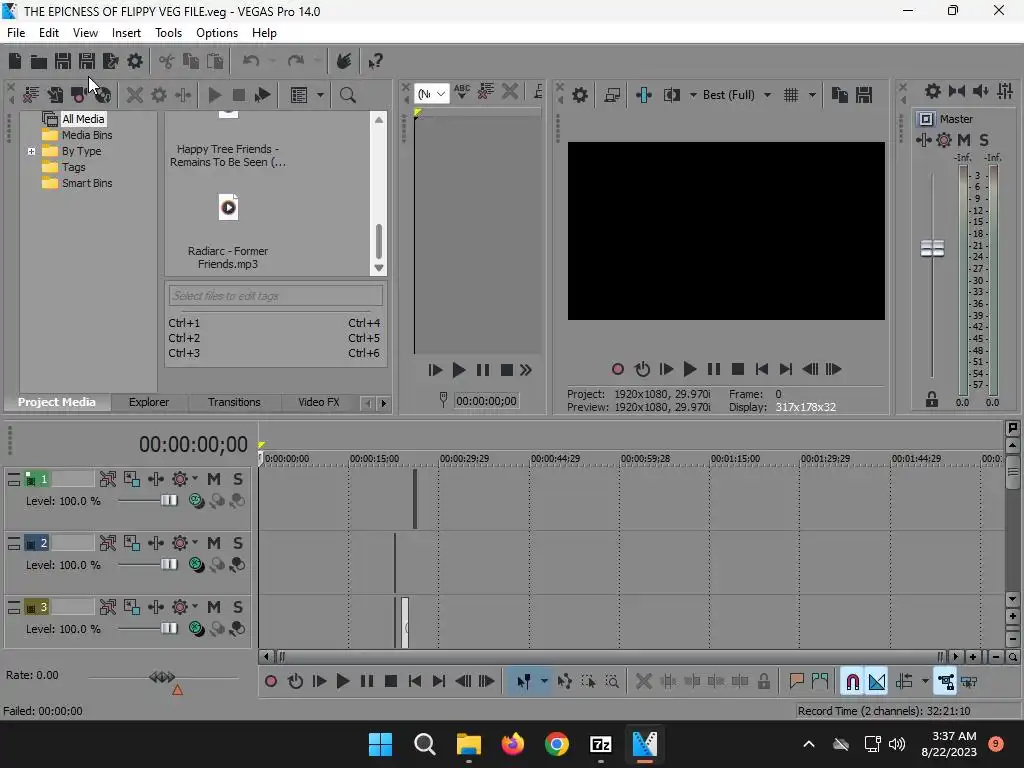The image size is (1024, 768).
Task: Switch to the Transitions tab
Action: (234, 402)
